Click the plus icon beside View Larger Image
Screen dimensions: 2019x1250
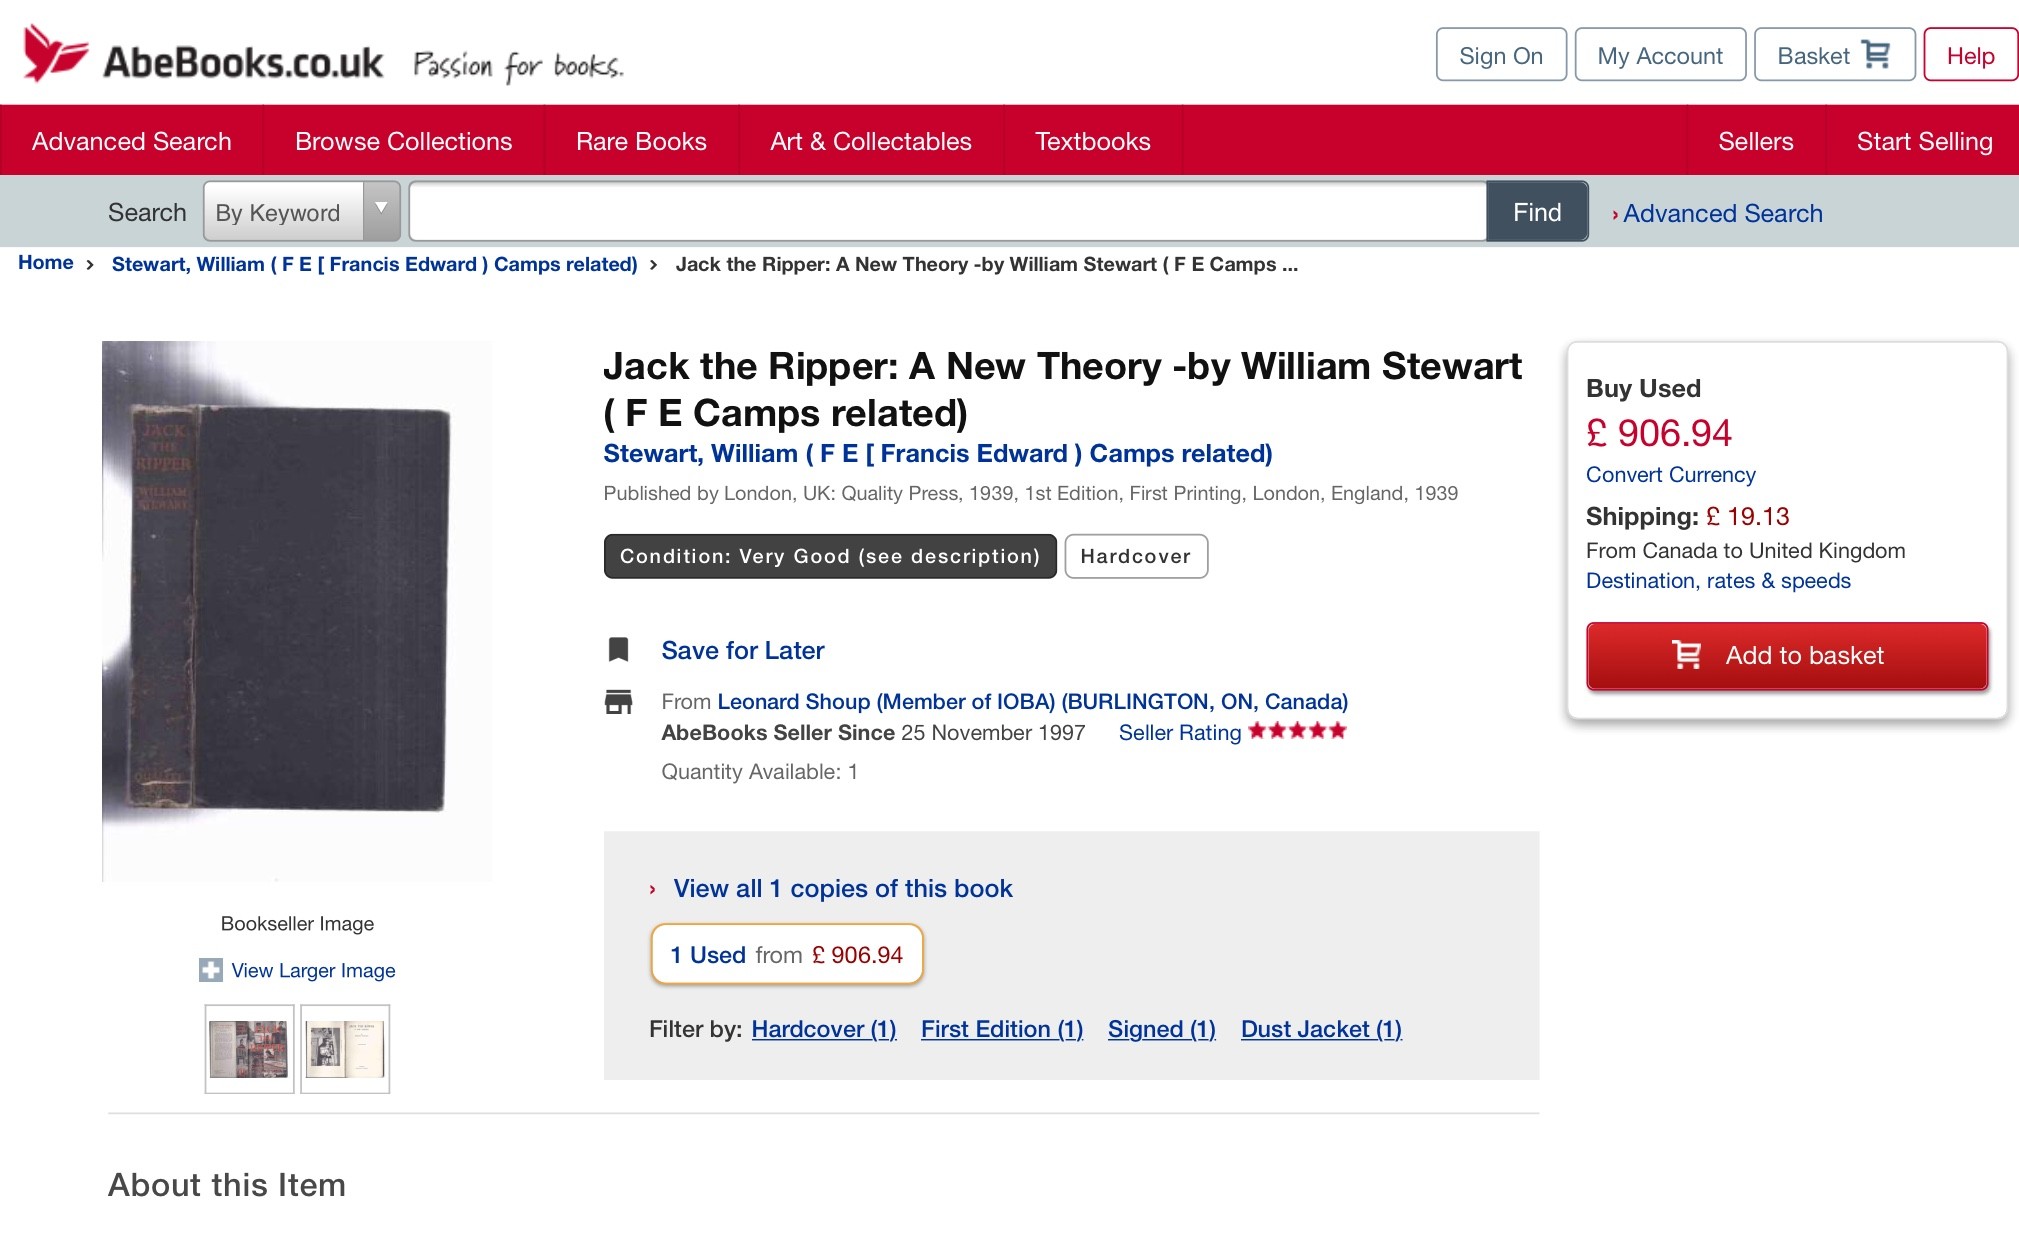click(x=211, y=970)
